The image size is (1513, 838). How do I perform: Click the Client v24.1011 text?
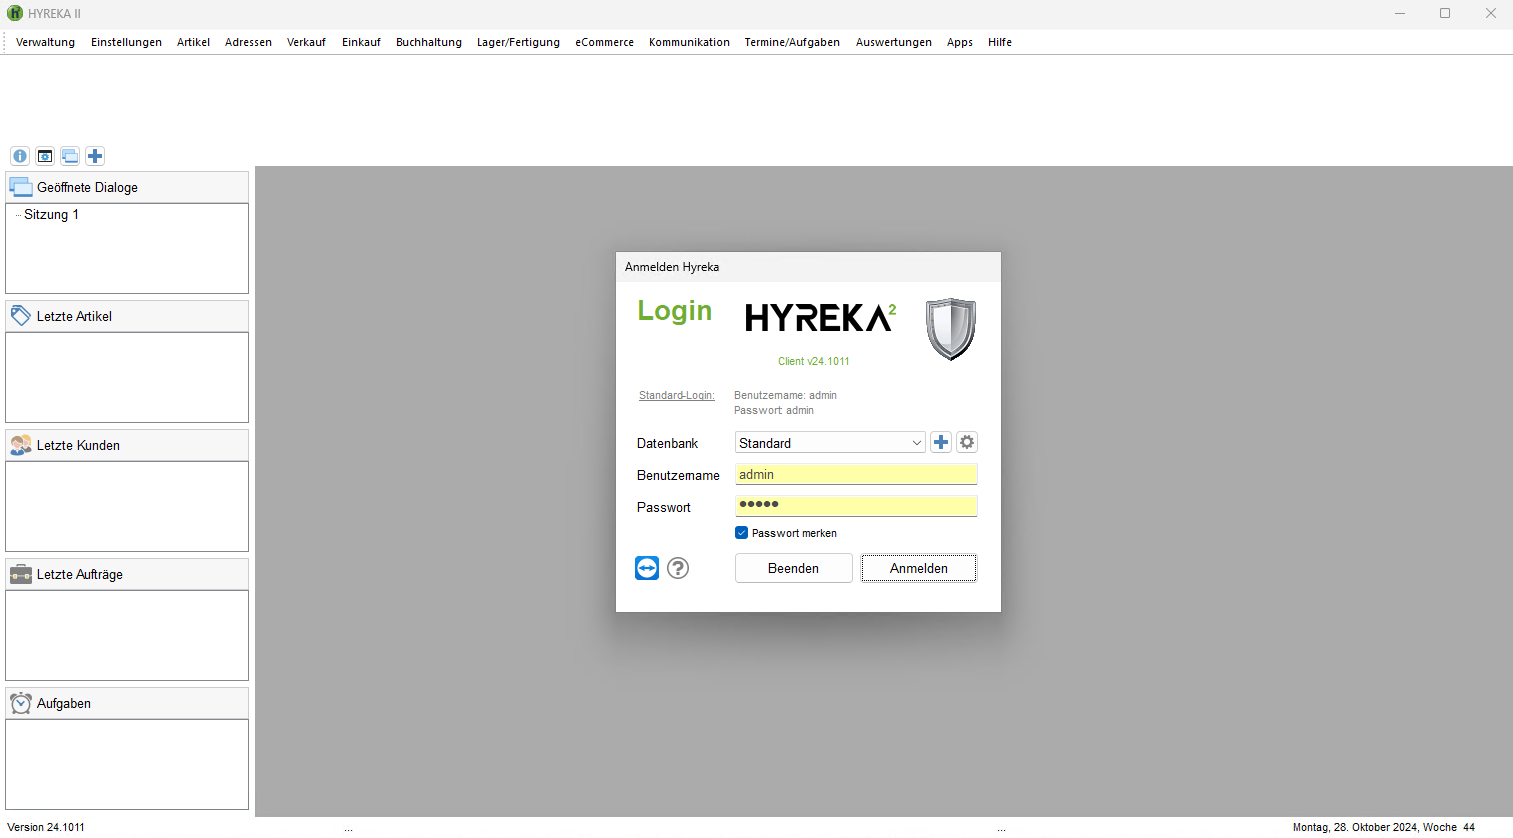[x=814, y=361]
